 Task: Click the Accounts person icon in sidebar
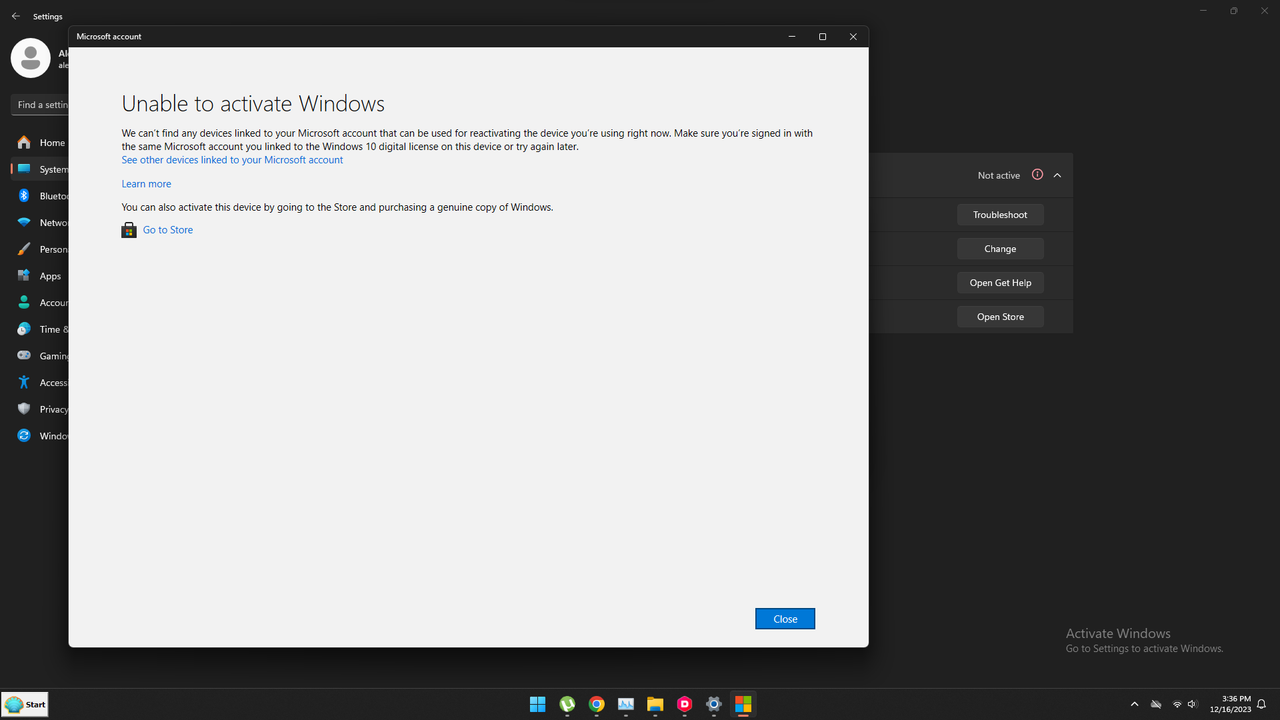tap(24, 303)
